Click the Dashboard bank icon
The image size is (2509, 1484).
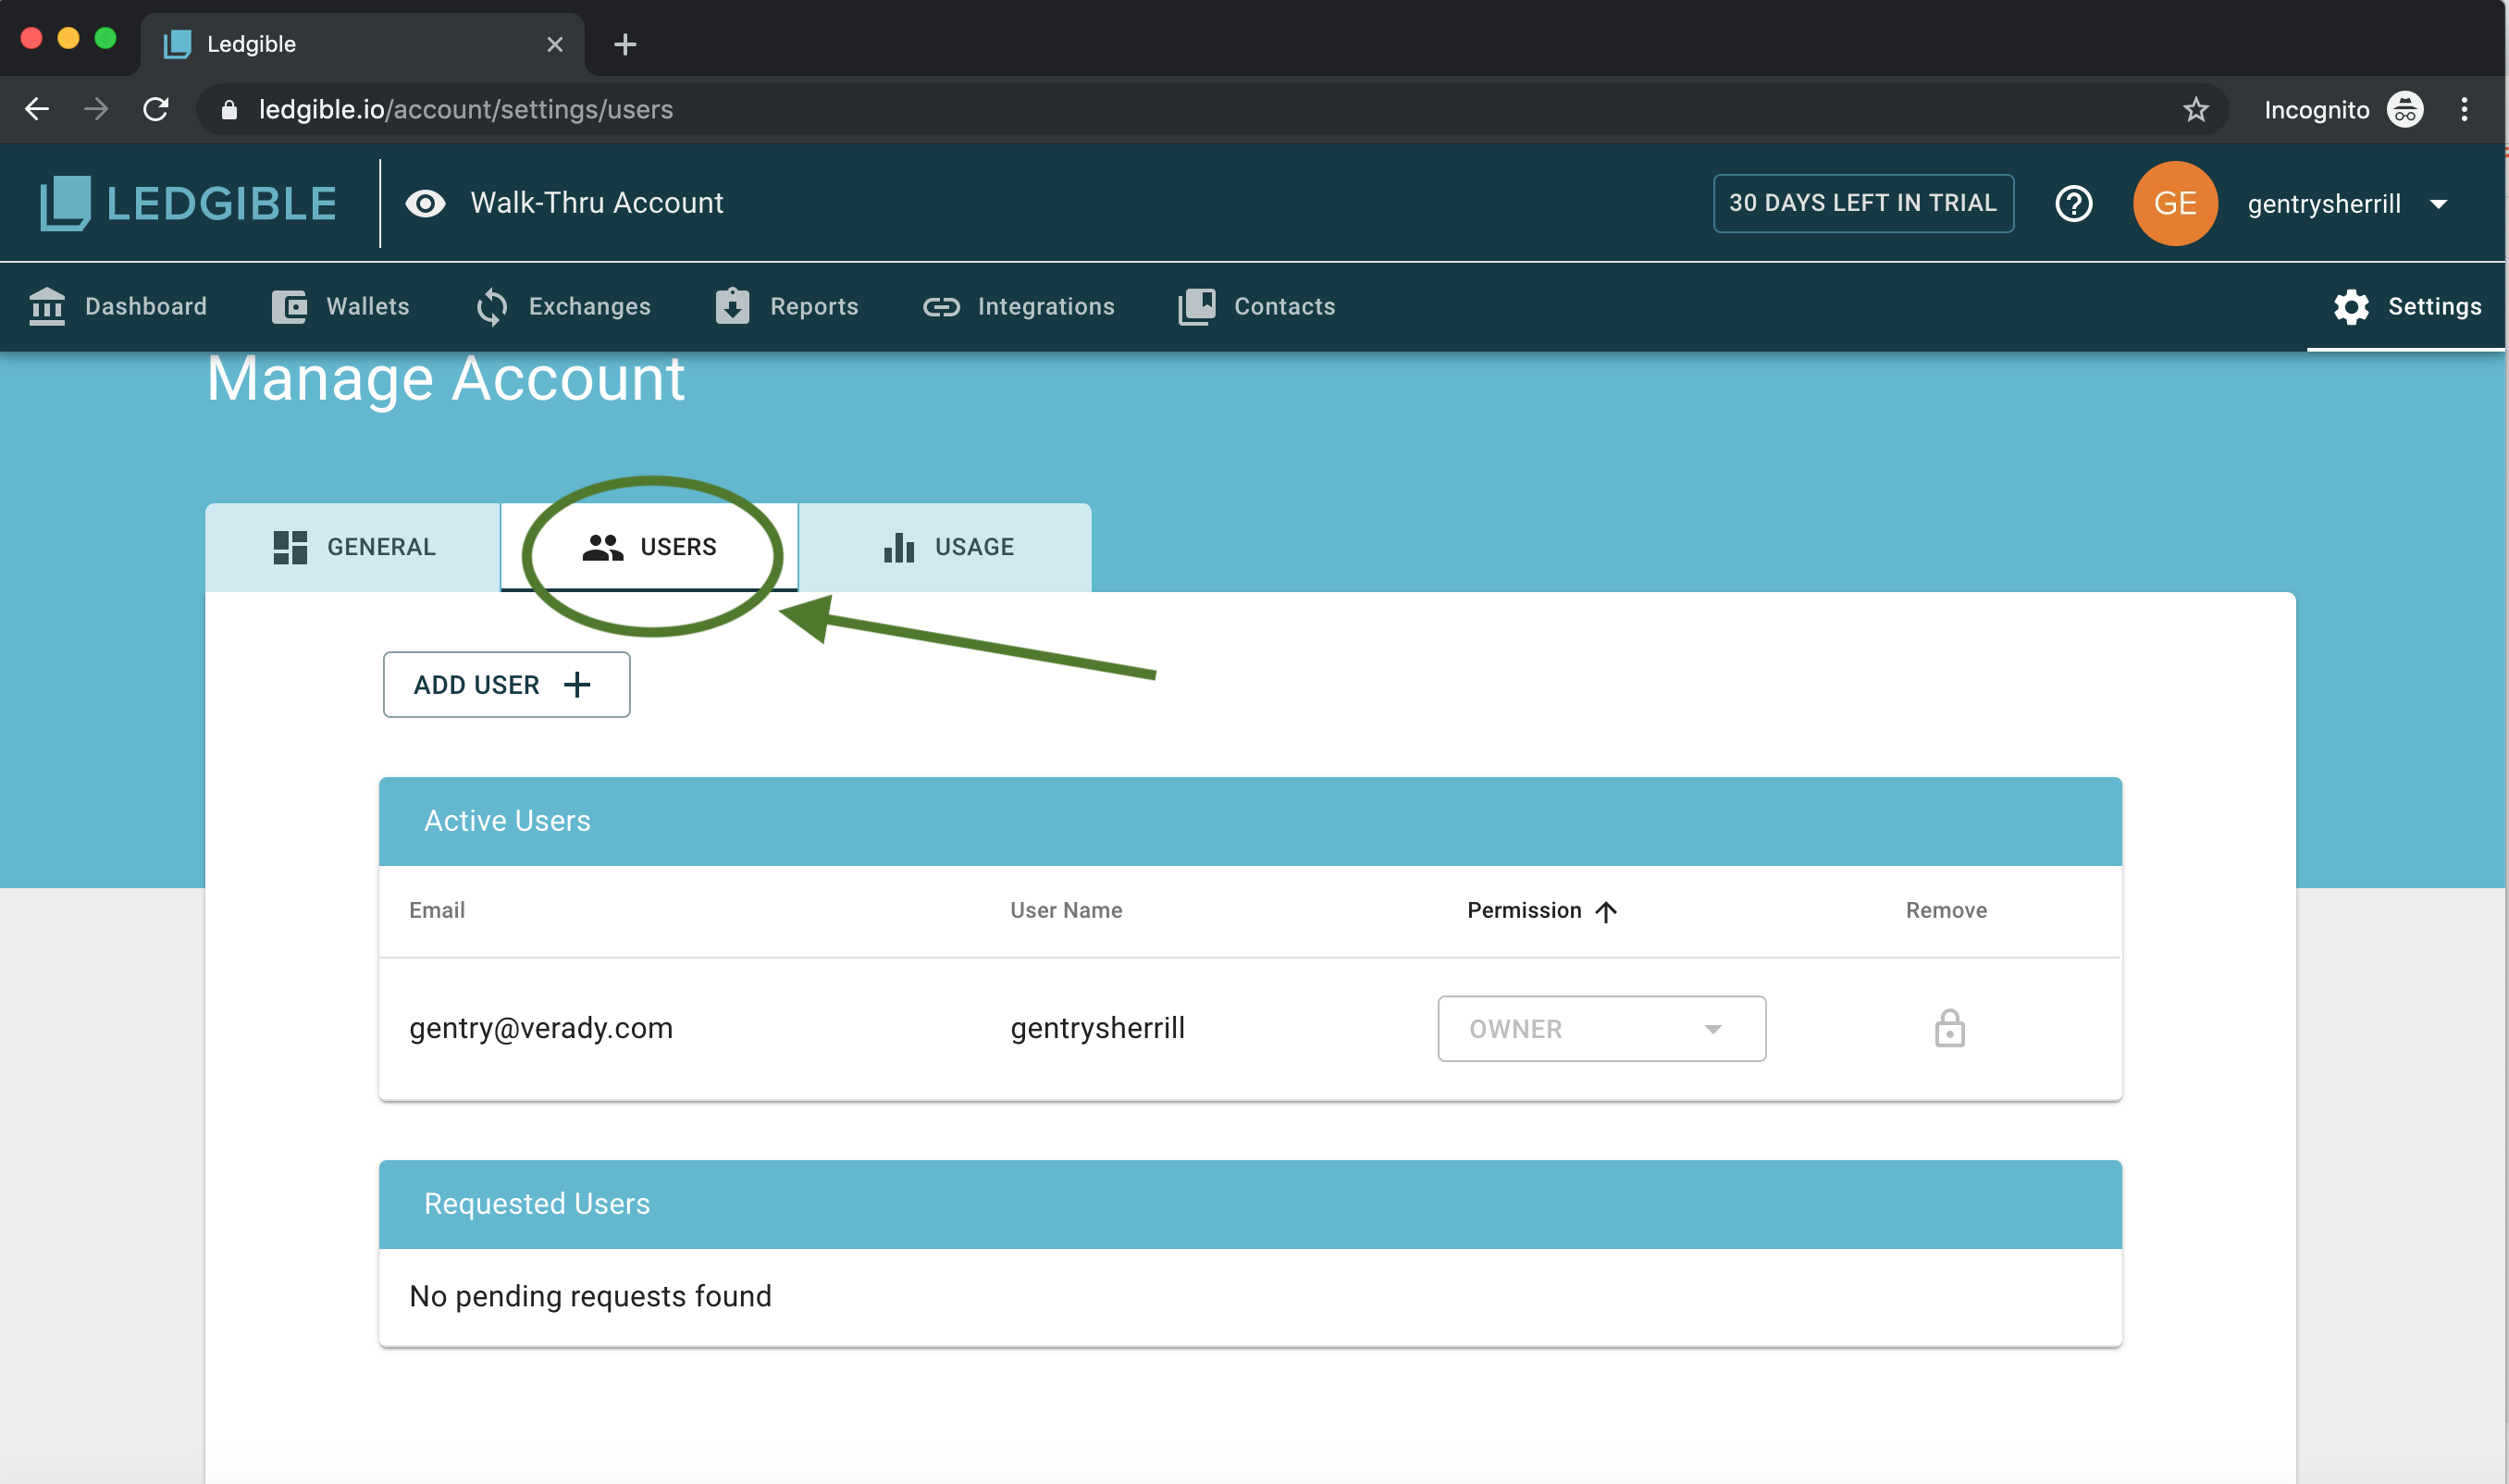tap(47, 306)
